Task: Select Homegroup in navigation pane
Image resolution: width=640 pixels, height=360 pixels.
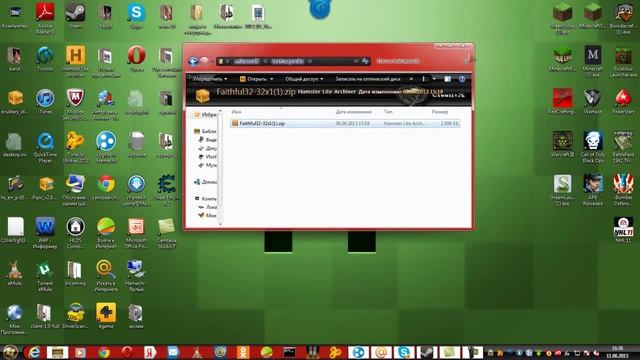Action: click(x=205, y=182)
